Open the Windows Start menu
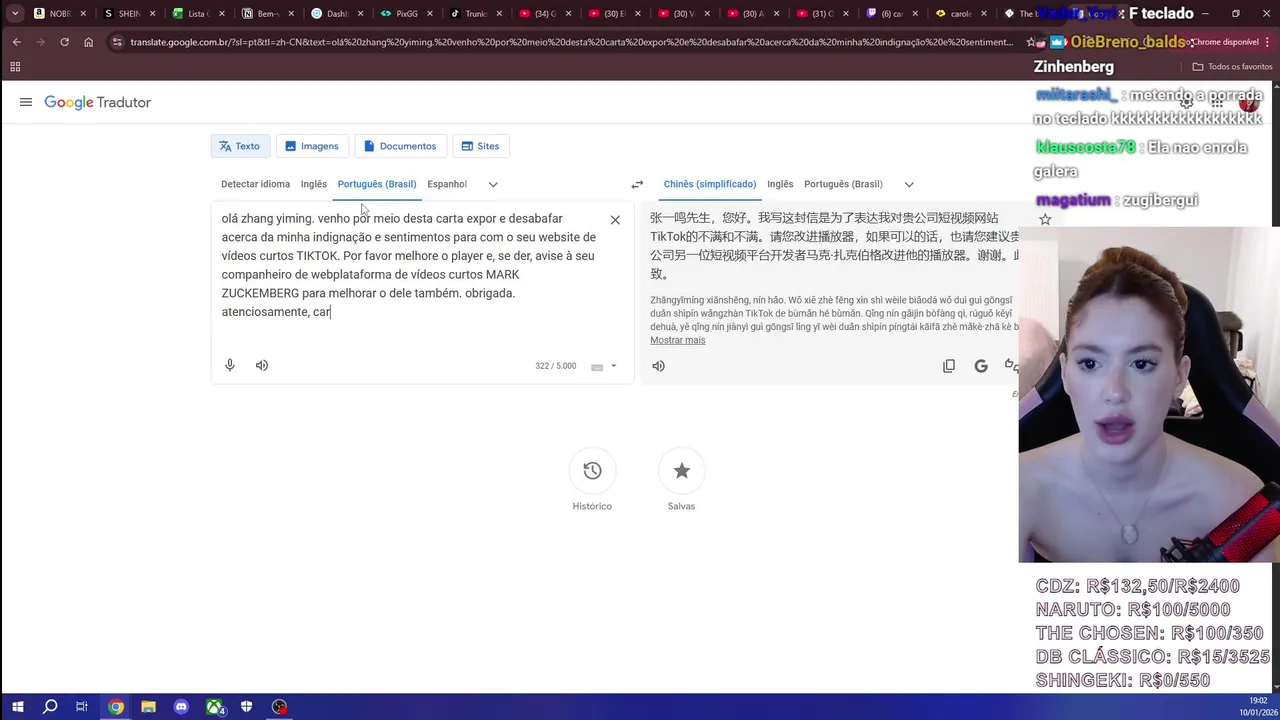 tap(17, 707)
